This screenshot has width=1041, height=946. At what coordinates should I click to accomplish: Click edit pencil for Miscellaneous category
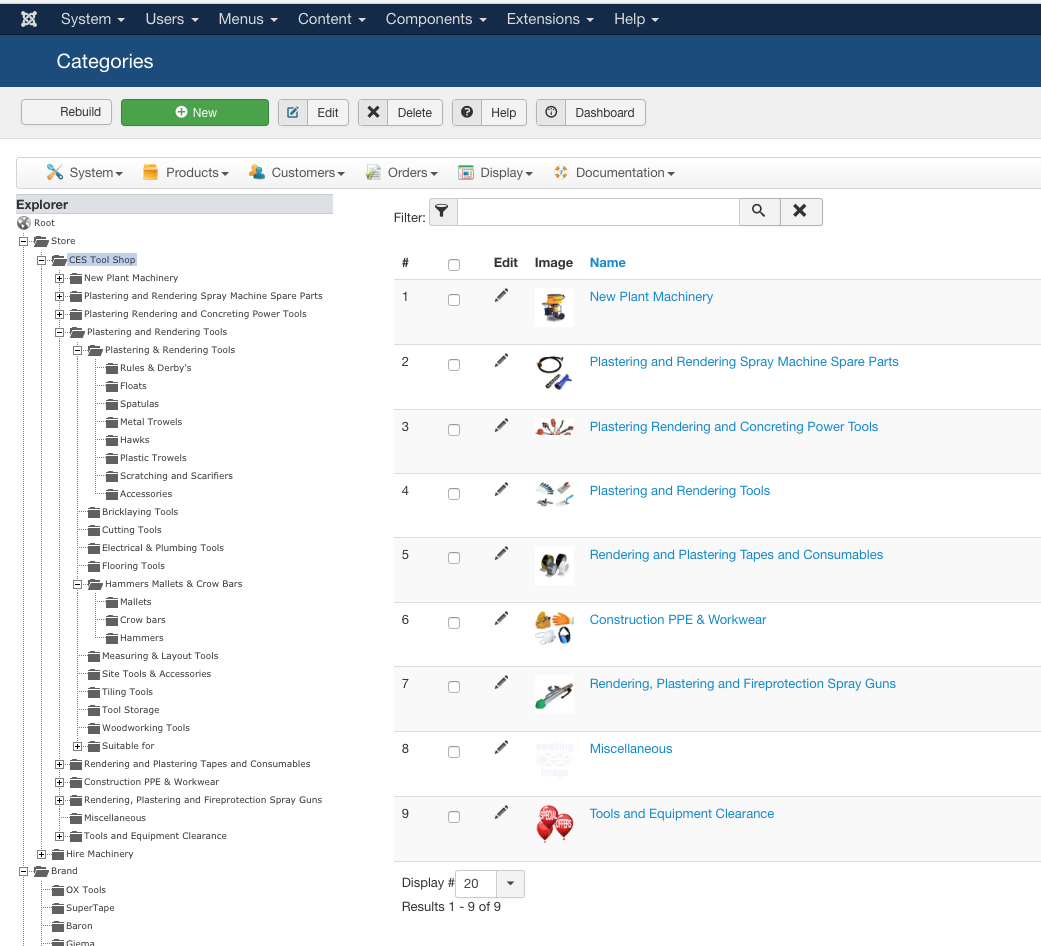(502, 747)
